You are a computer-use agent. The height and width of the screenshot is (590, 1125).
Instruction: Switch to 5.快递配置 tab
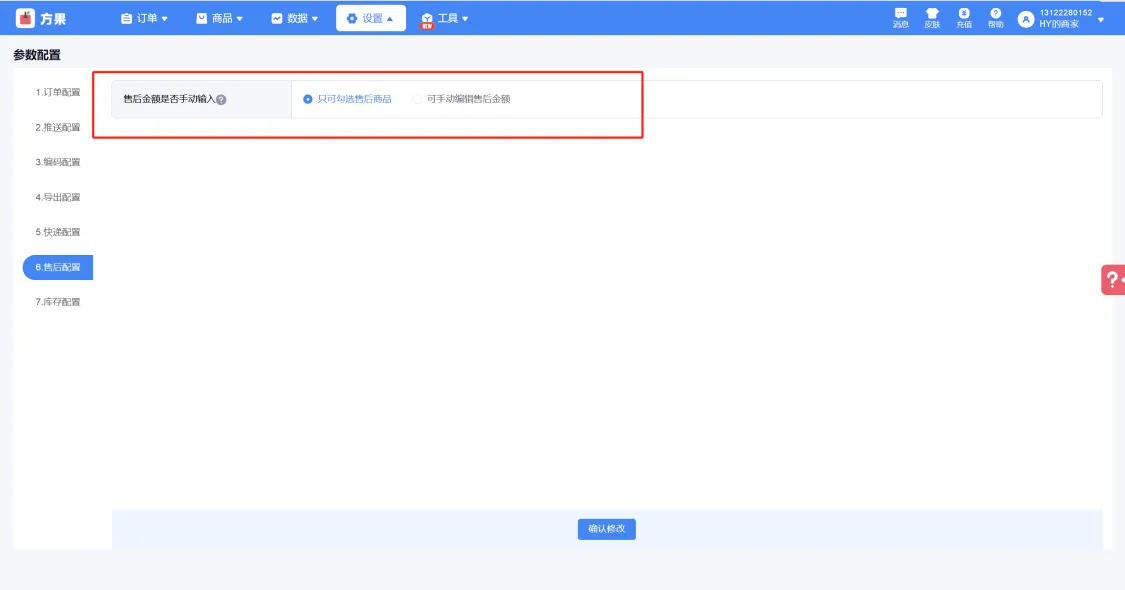tap(58, 233)
